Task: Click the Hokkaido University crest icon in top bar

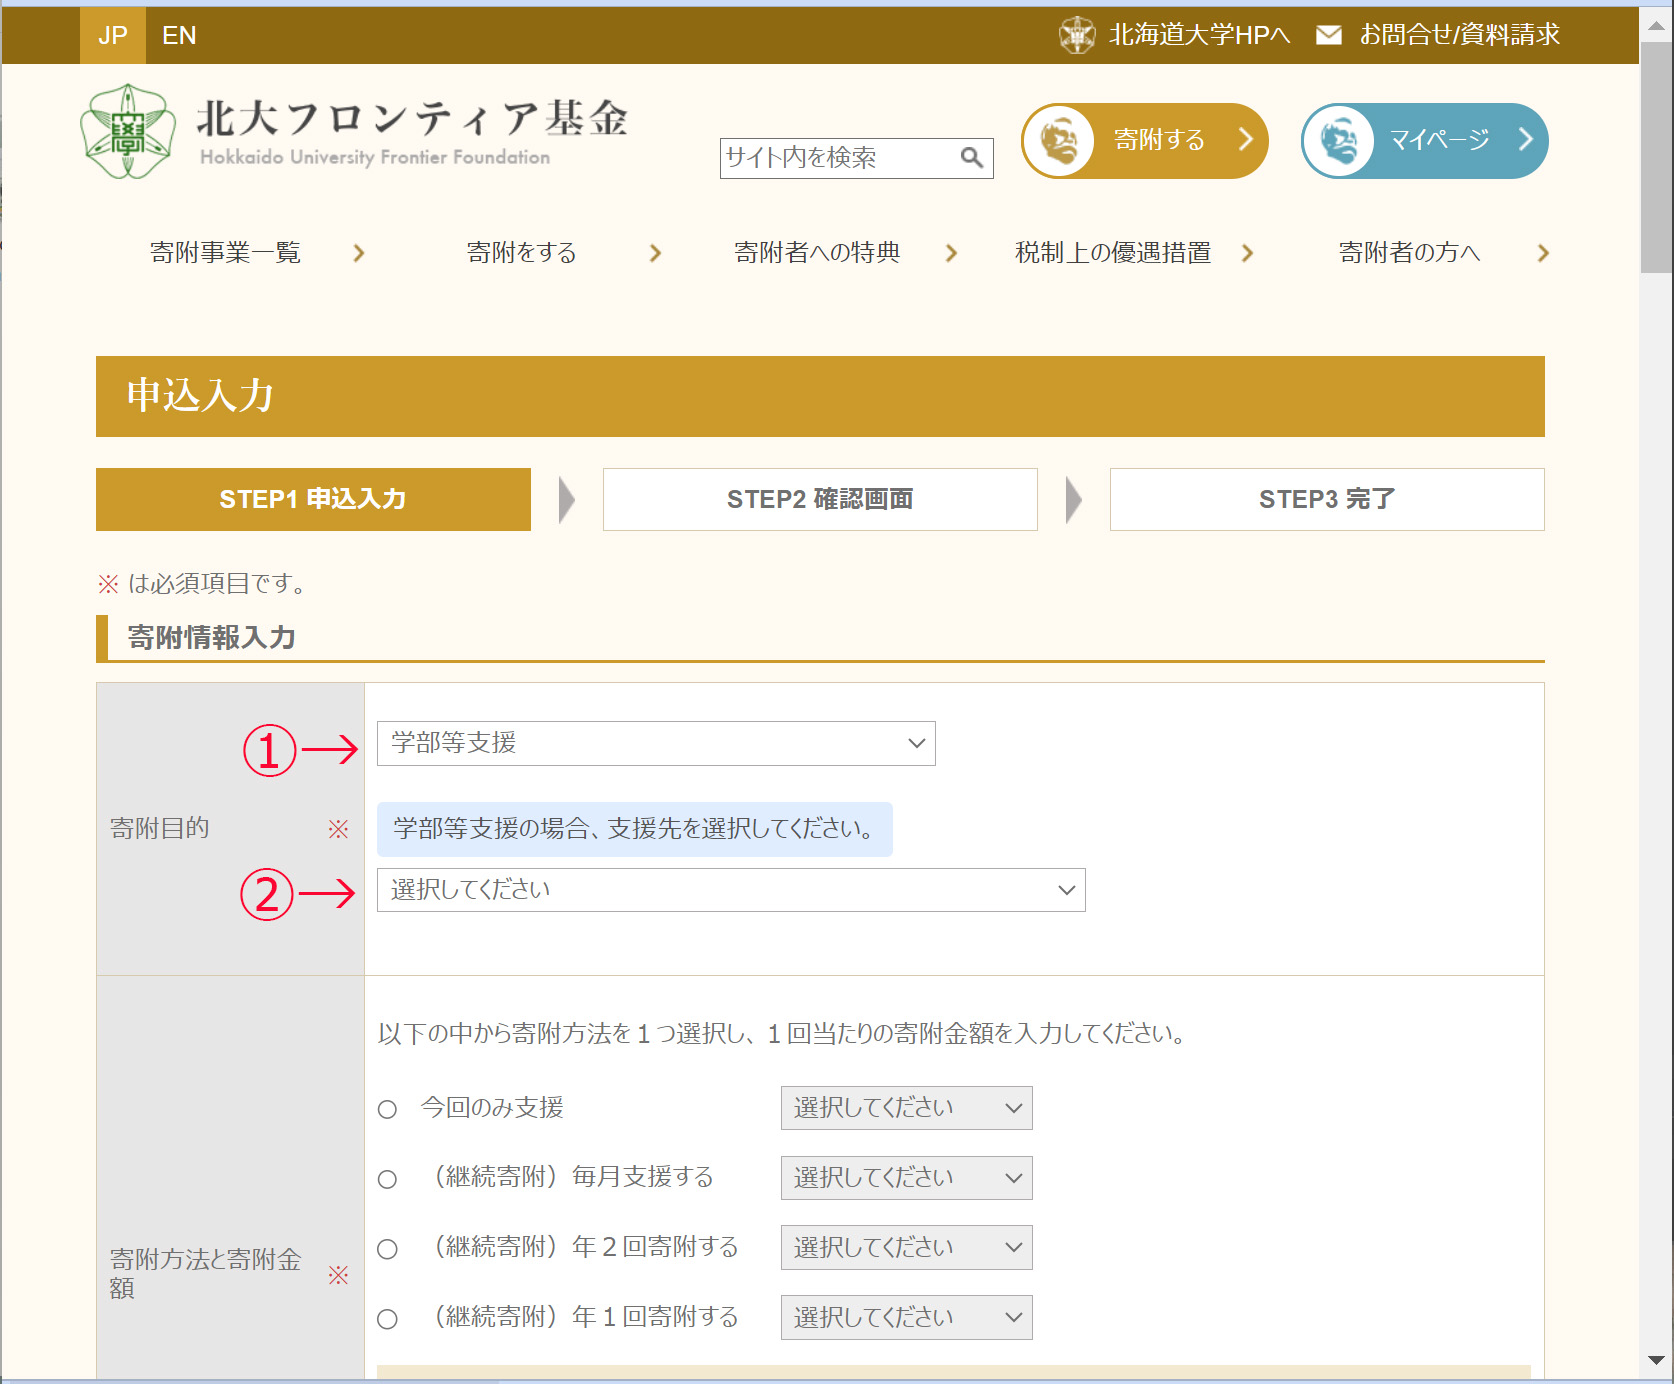Action: (x=1077, y=35)
